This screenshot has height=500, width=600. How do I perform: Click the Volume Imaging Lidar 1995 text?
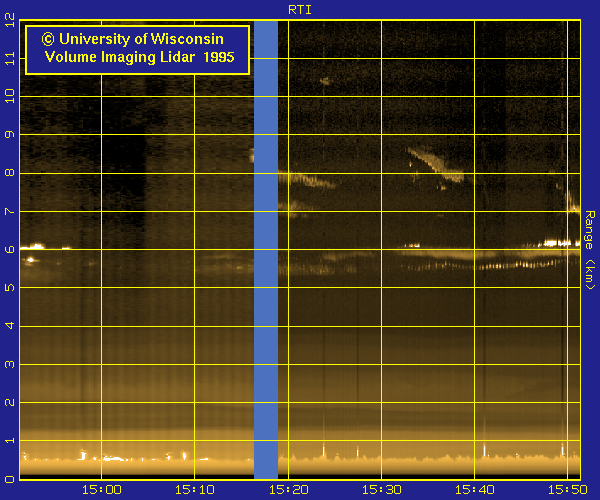139,57
